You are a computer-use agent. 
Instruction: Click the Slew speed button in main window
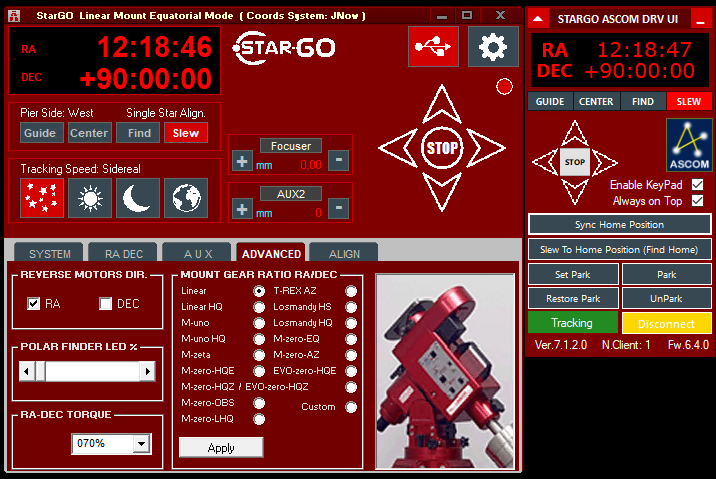(186, 133)
